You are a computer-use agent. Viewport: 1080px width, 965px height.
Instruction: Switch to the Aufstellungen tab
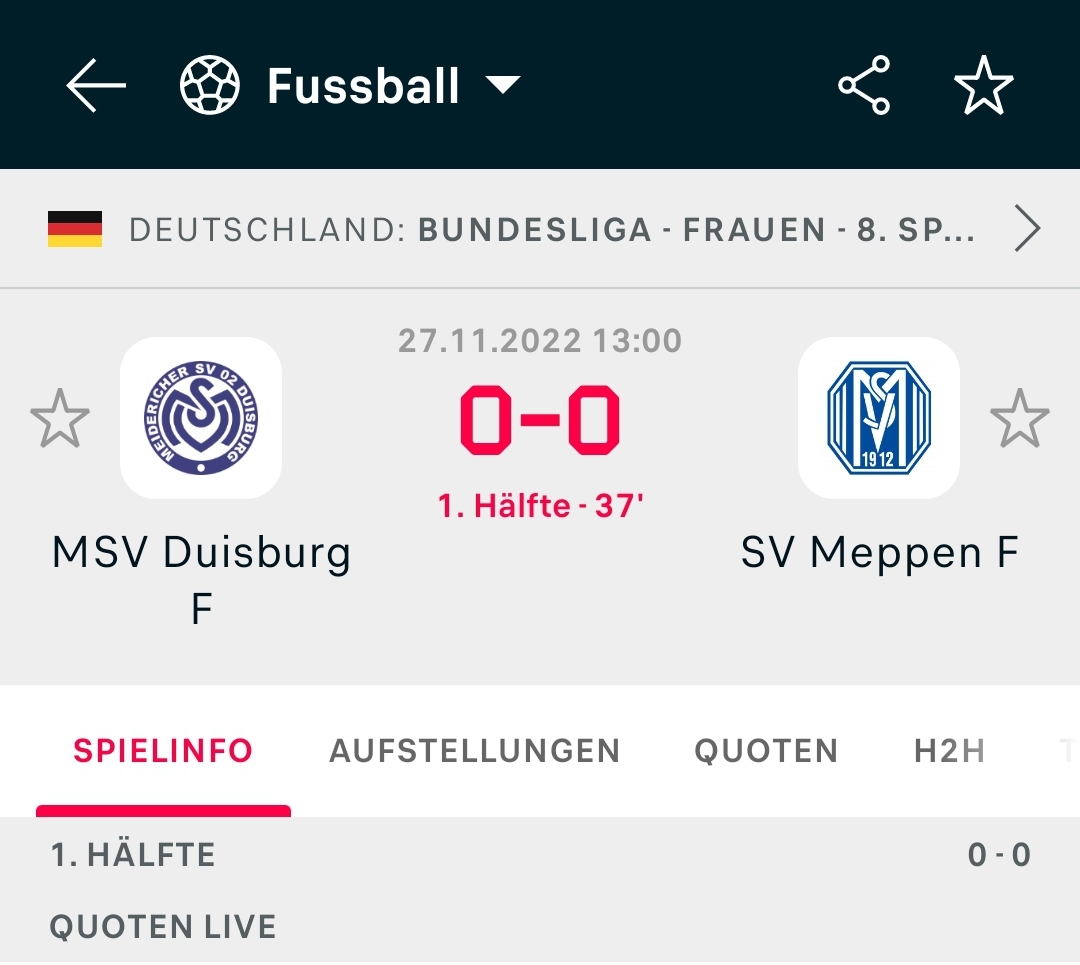[x=474, y=751]
